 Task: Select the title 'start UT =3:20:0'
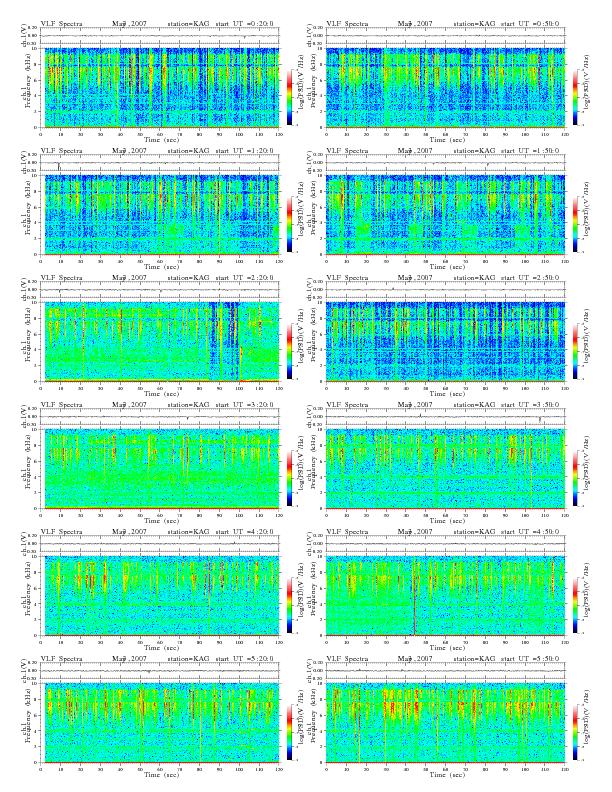coord(244,405)
